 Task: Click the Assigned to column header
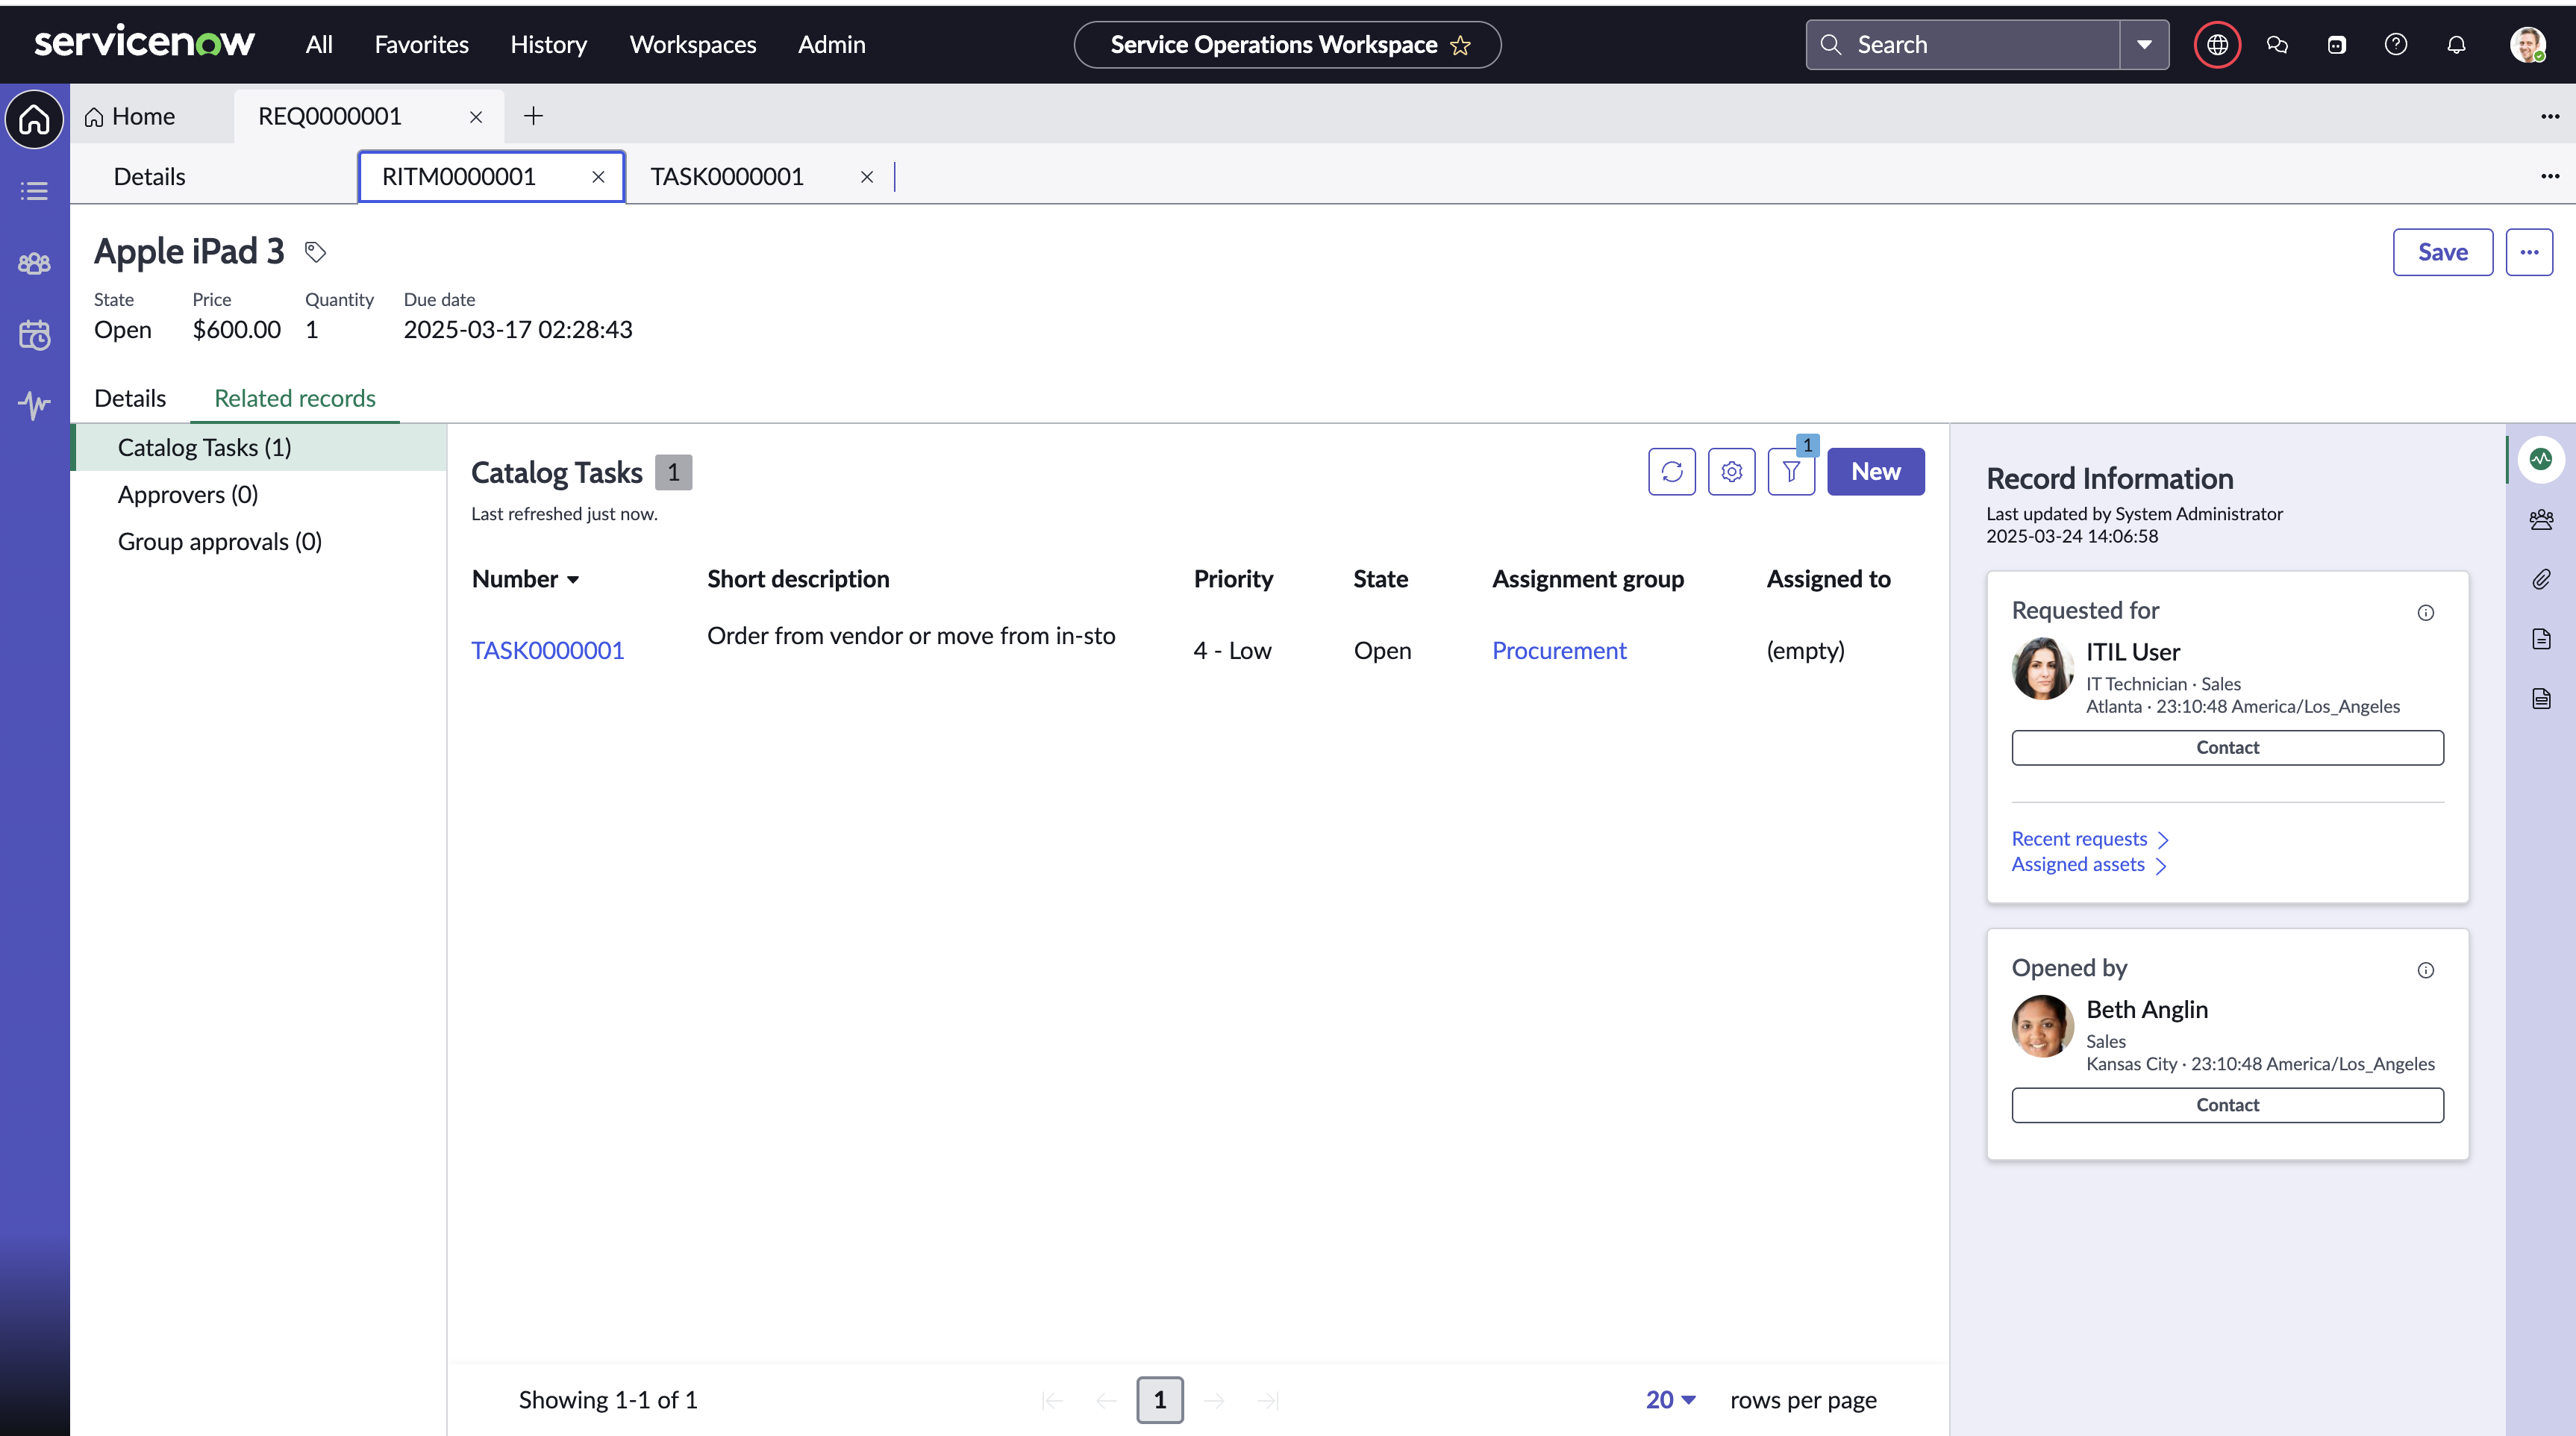click(x=1828, y=579)
